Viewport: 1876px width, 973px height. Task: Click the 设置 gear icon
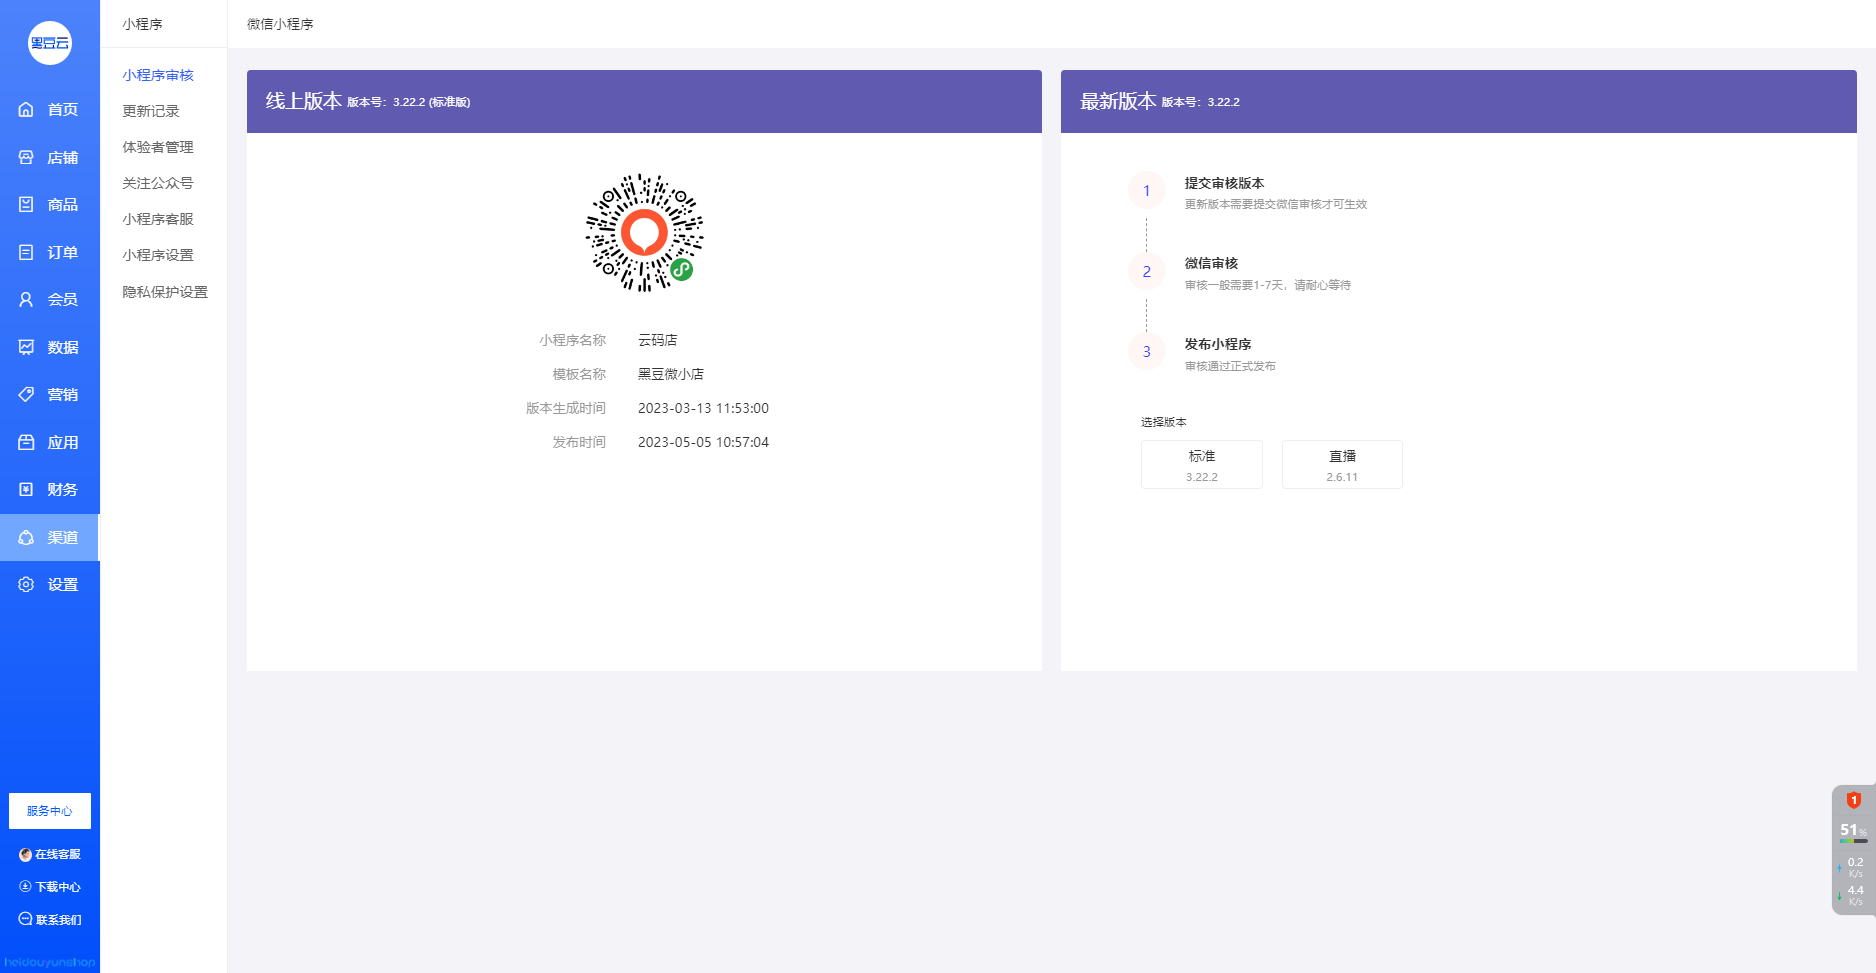pos(26,585)
